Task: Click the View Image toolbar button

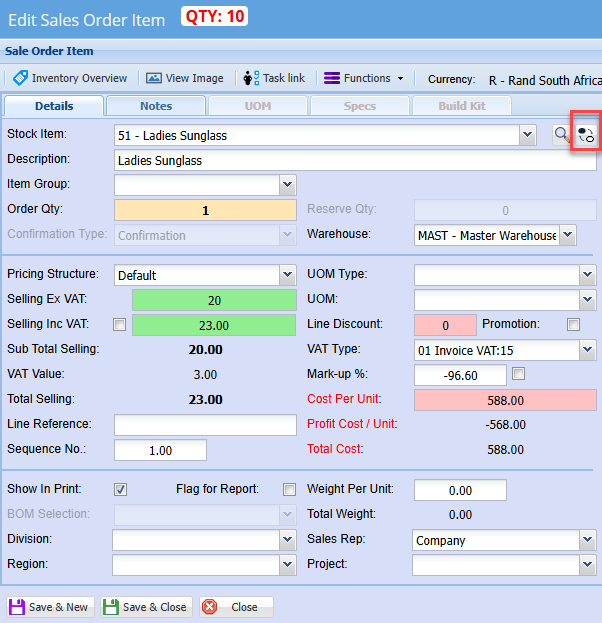Action: (184, 78)
